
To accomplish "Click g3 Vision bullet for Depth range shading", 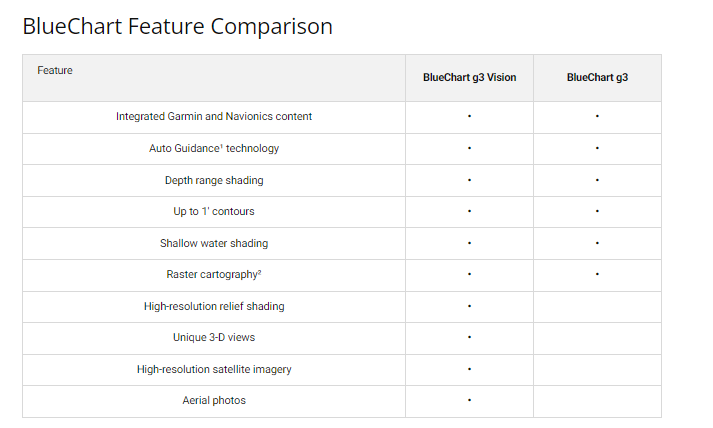I will tap(469, 180).
